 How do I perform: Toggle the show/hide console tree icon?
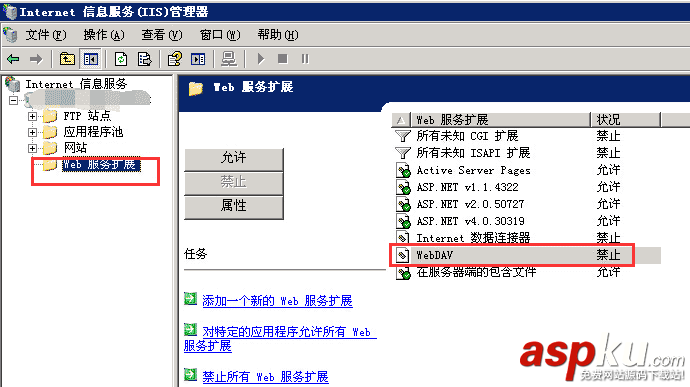click(91, 59)
